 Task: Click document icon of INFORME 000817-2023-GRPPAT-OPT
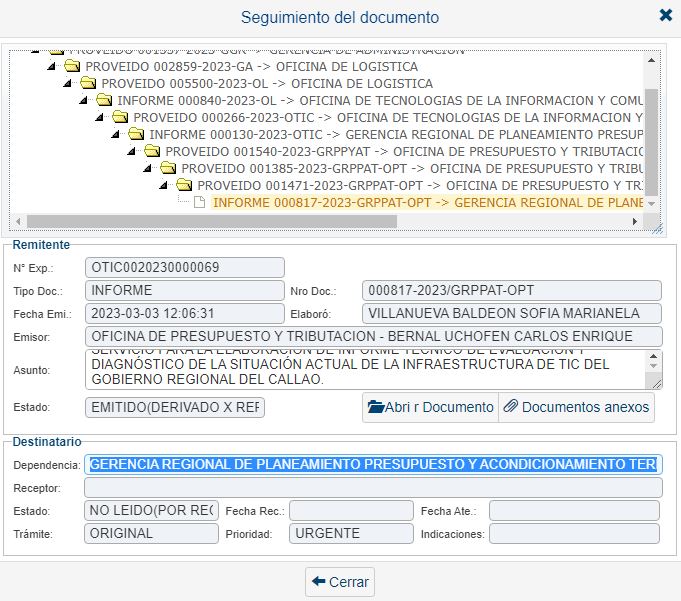coord(199,202)
